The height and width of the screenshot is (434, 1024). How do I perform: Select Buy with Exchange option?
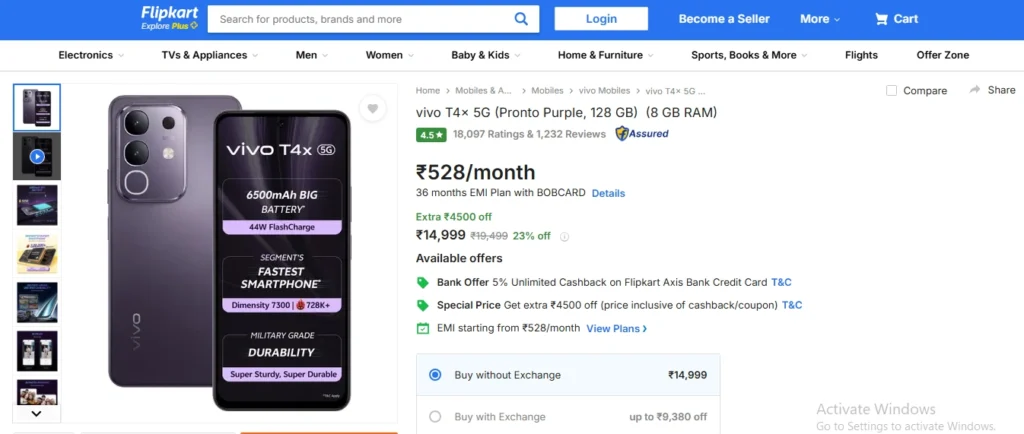coord(435,416)
